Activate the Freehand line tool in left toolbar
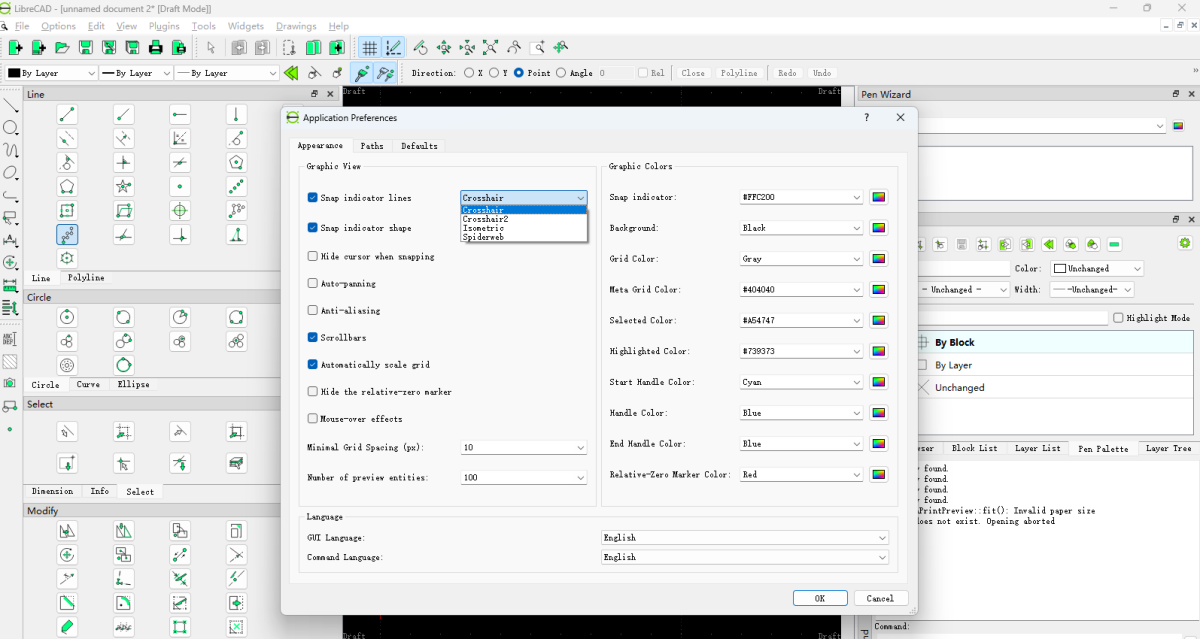Image resolution: width=1200 pixels, height=639 pixels. pyautogui.click(x=11, y=150)
